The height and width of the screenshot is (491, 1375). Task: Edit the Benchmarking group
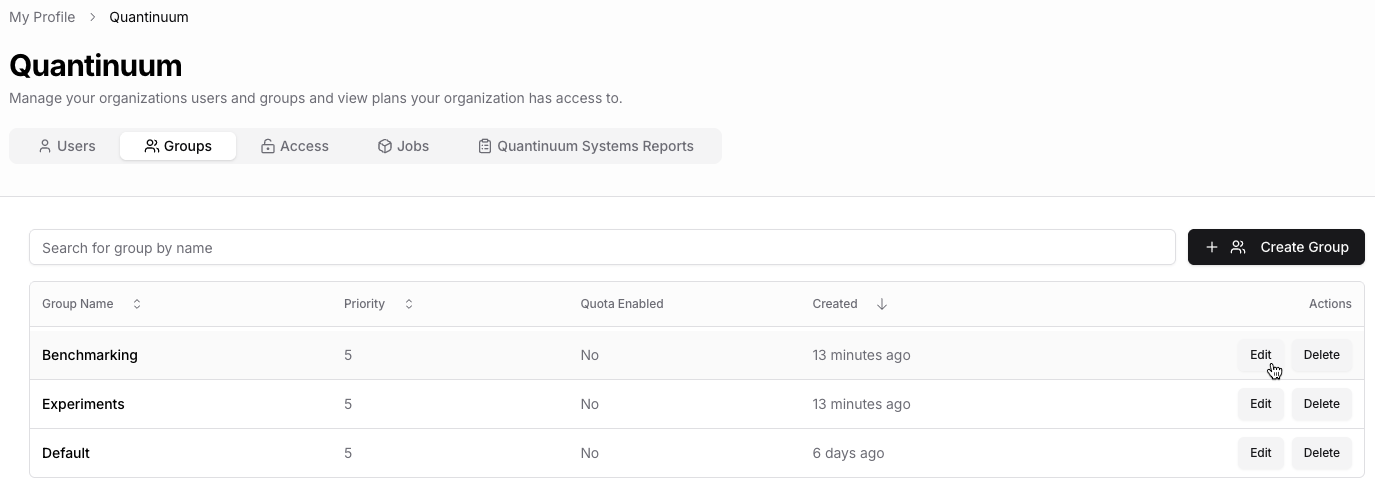1260,355
